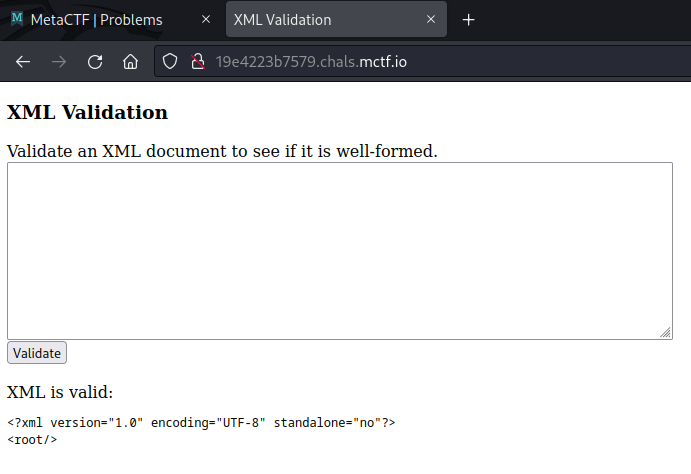Click the MetaCTF favicon in first tab
The image size is (691, 474).
(x=17, y=20)
